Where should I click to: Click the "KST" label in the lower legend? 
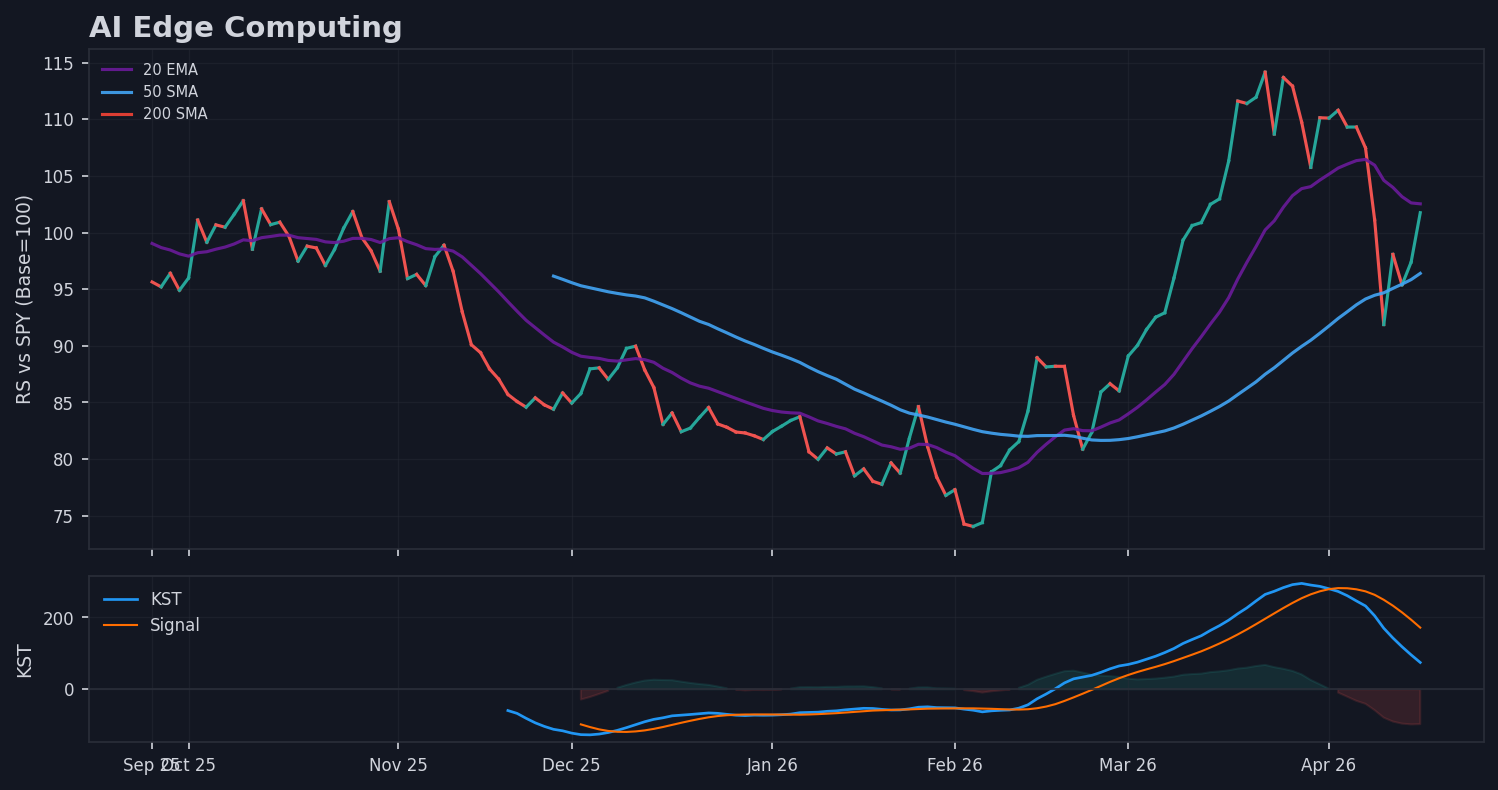(x=166, y=600)
